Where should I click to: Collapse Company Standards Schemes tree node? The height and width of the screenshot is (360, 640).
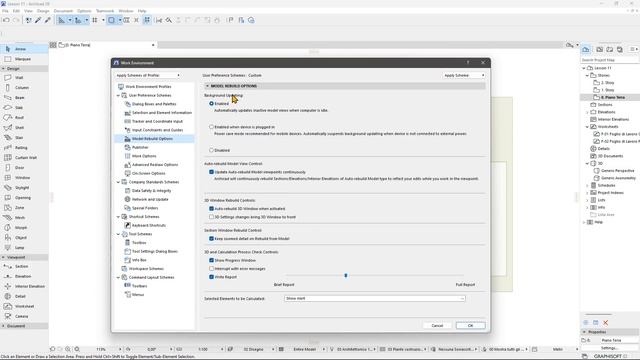click(118, 182)
